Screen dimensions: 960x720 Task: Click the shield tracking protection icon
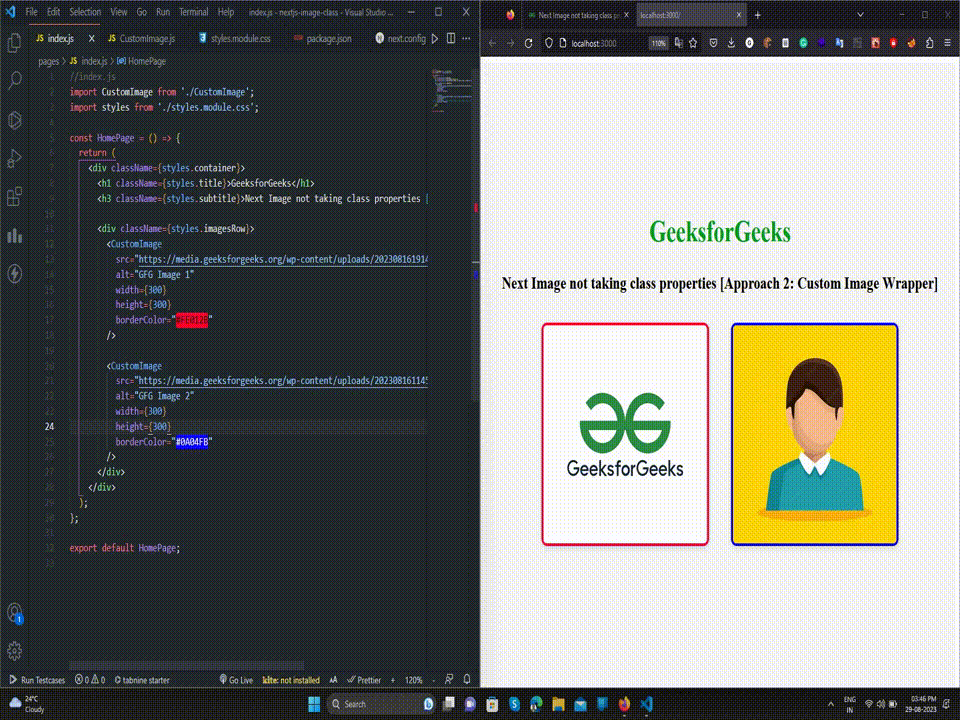tap(549, 43)
